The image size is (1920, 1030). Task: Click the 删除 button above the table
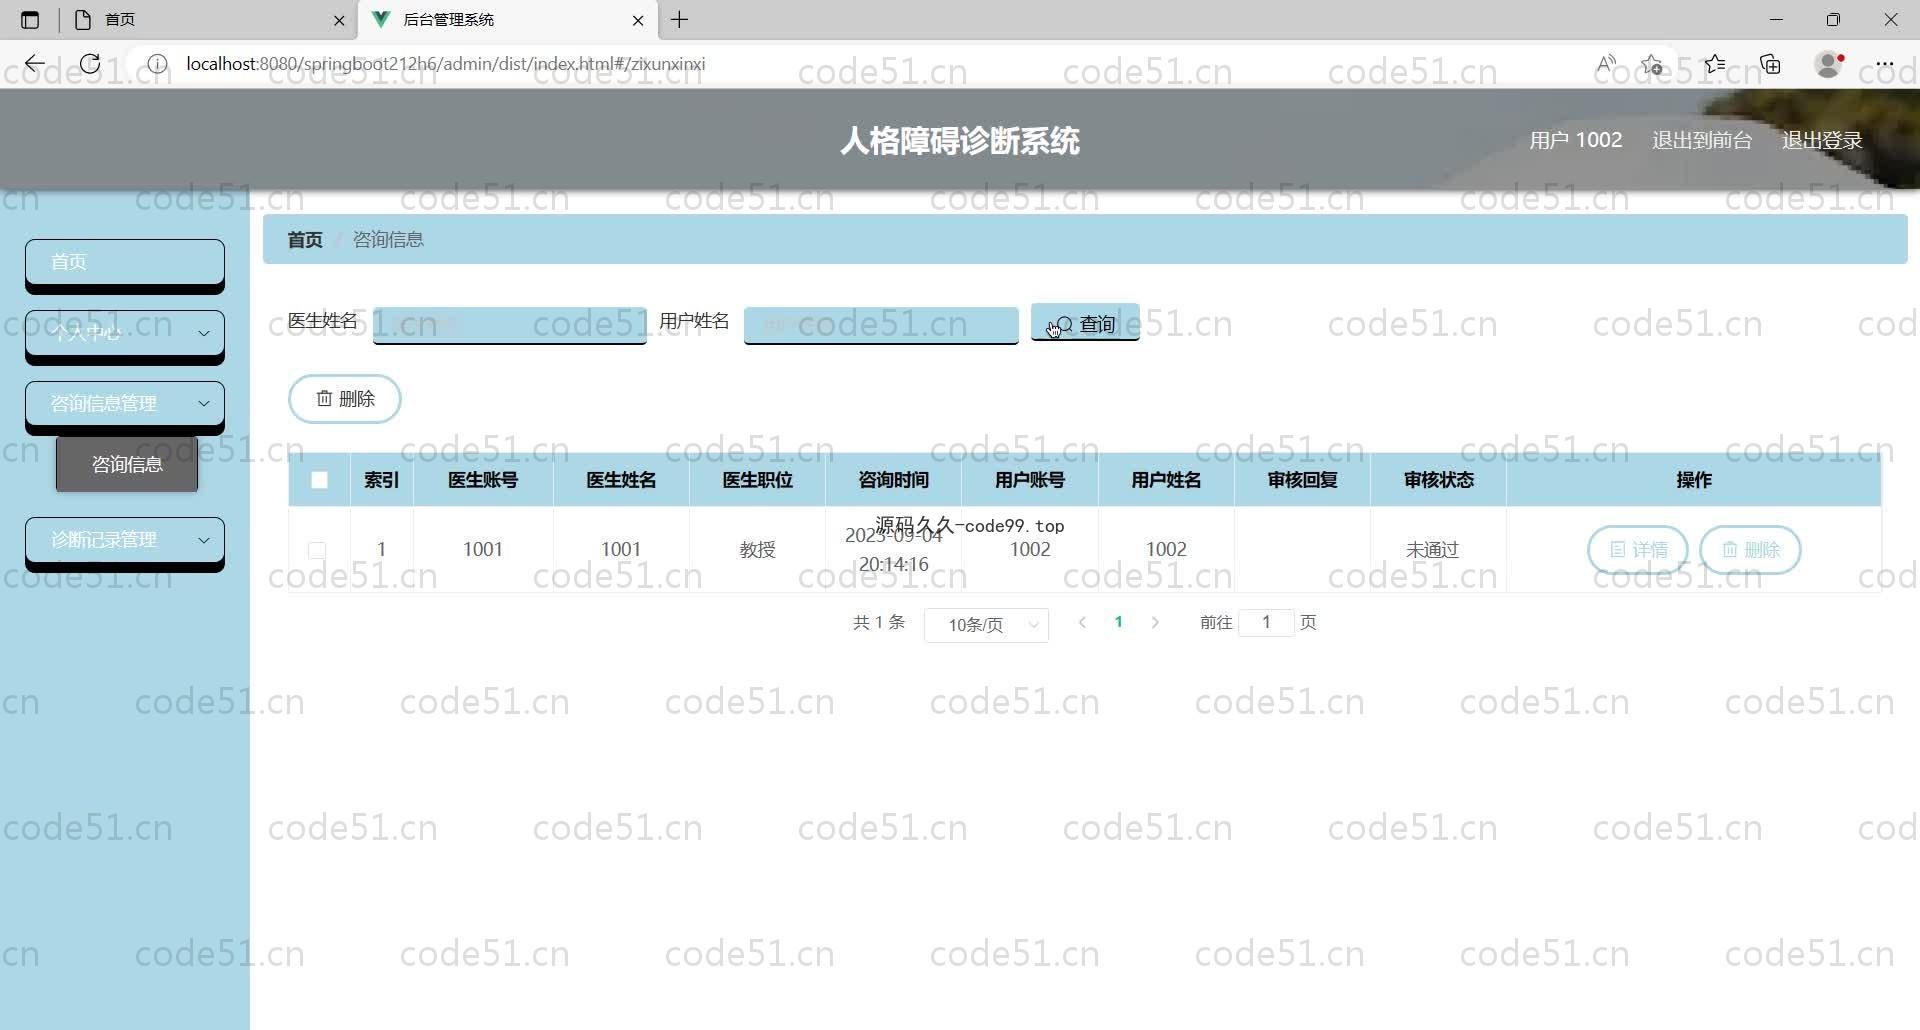pyautogui.click(x=345, y=399)
